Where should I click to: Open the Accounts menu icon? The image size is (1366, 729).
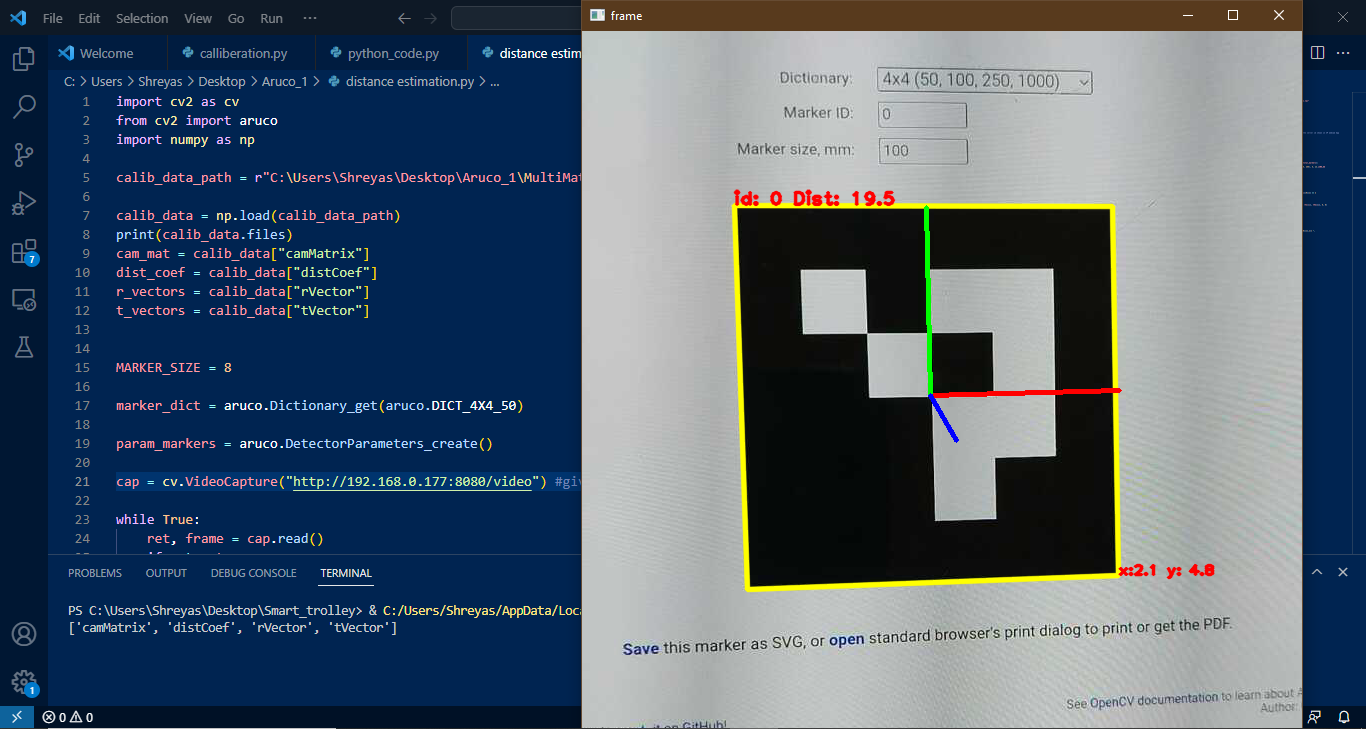pyautogui.click(x=23, y=634)
